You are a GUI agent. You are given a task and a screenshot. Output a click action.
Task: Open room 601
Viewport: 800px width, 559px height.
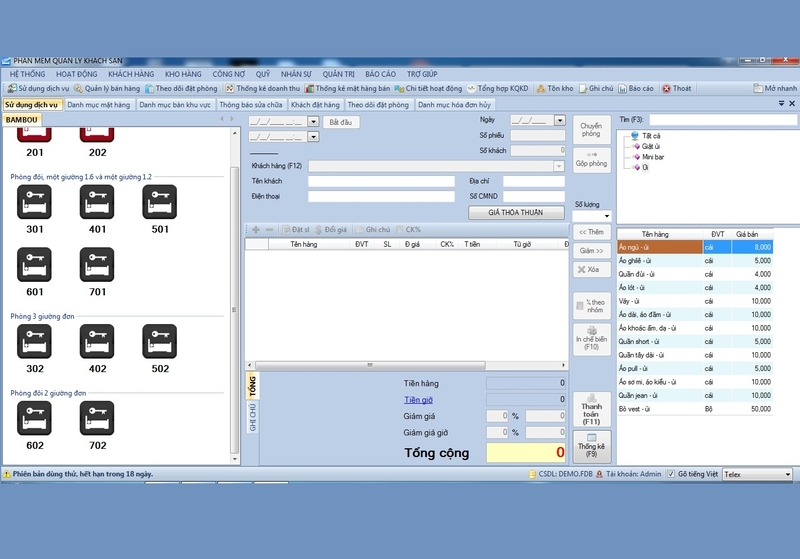point(34,265)
